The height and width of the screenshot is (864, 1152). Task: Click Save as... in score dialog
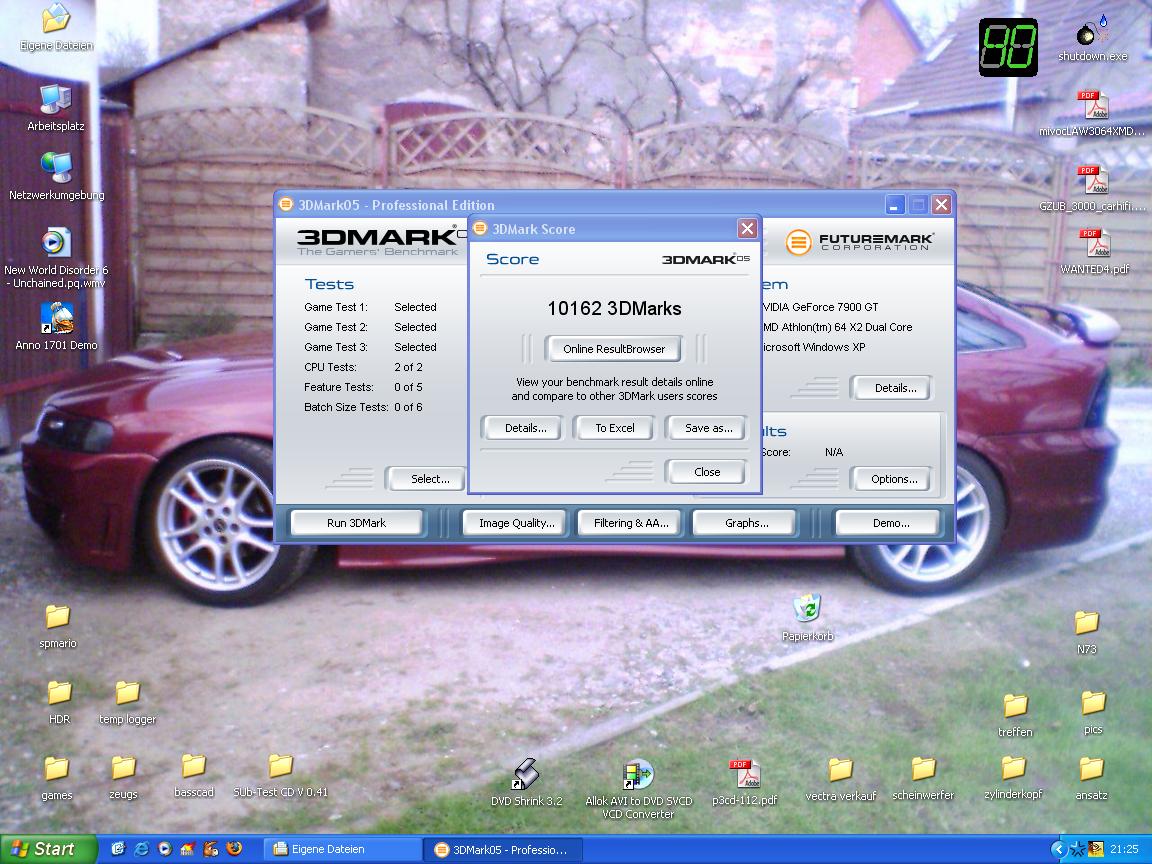coord(708,428)
